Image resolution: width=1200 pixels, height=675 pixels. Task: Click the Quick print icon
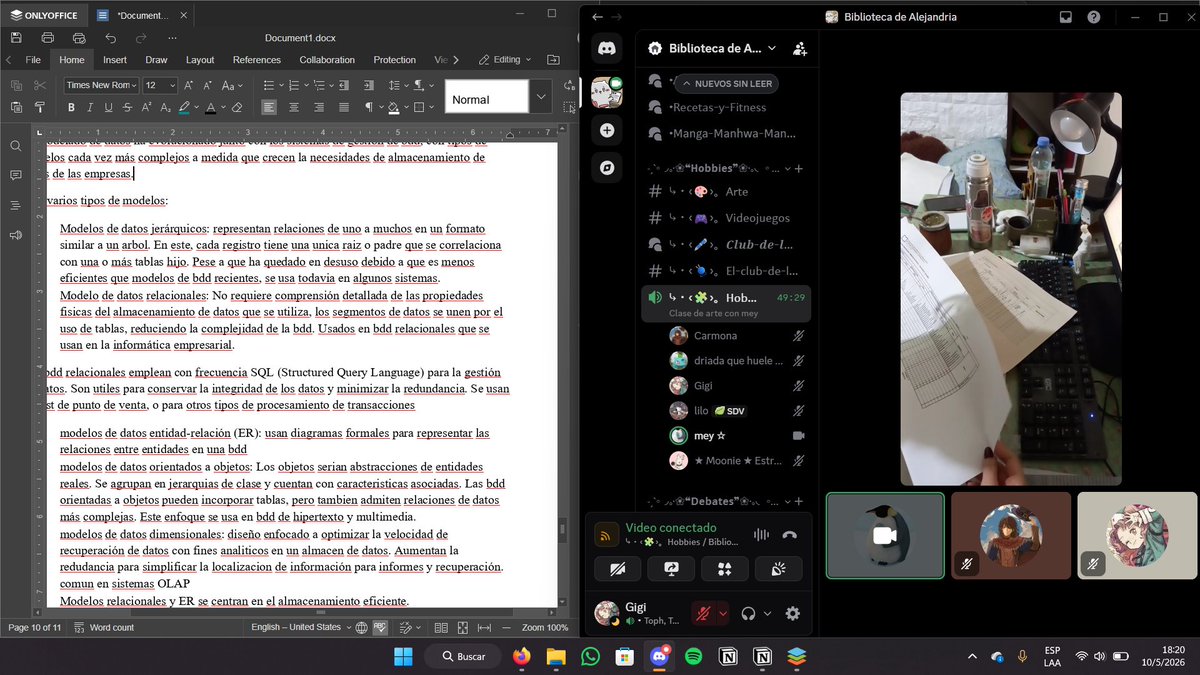[79, 38]
